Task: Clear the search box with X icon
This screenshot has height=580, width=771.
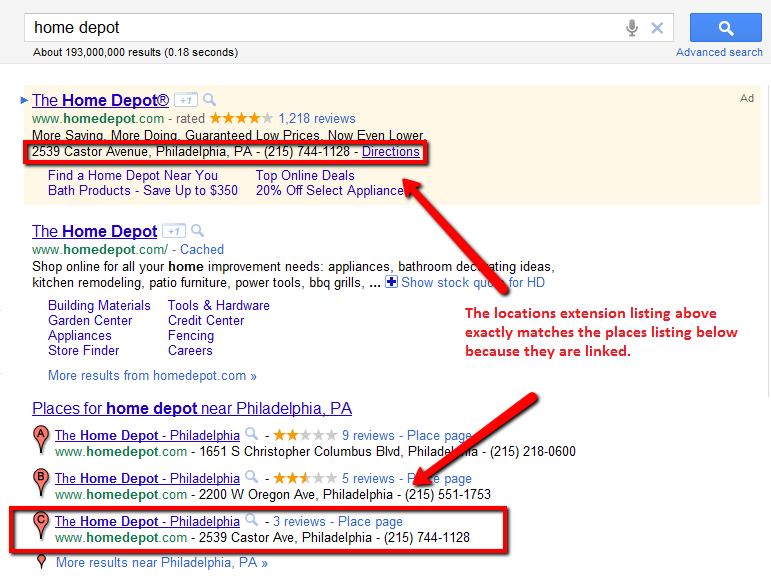Action: pos(657,28)
